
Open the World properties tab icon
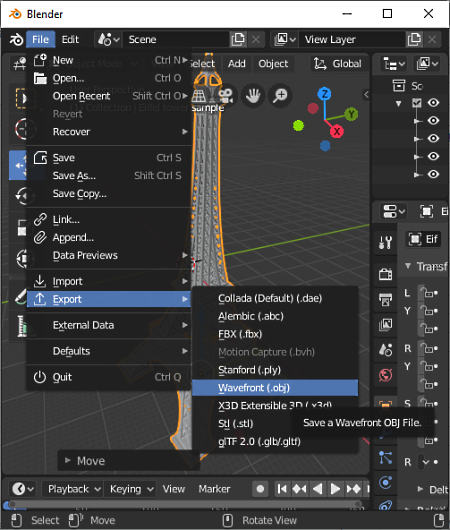click(x=385, y=375)
